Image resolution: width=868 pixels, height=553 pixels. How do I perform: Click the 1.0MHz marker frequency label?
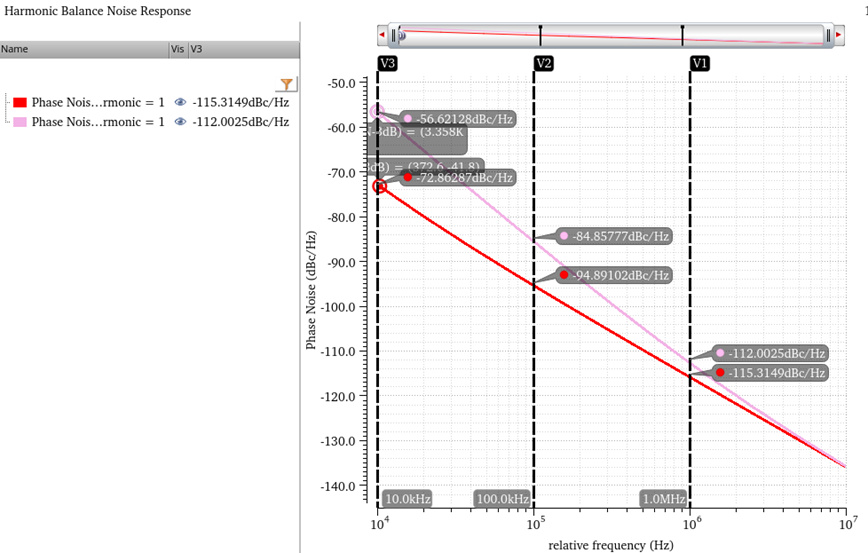coord(663,498)
